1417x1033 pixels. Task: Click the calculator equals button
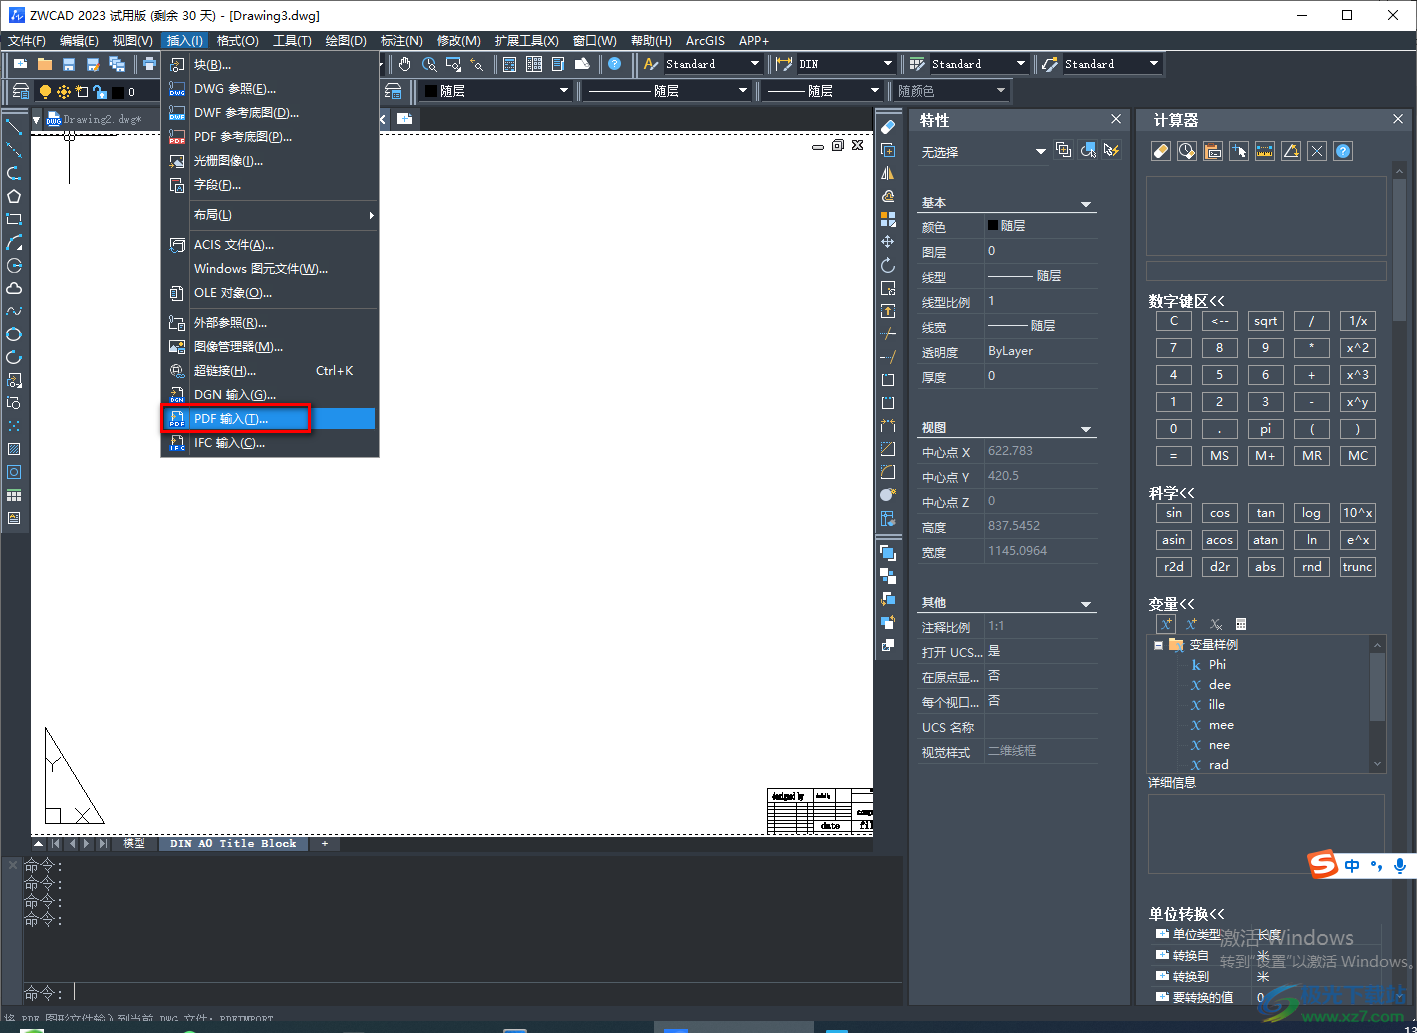pyautogui.click(x=1174, y=456)
